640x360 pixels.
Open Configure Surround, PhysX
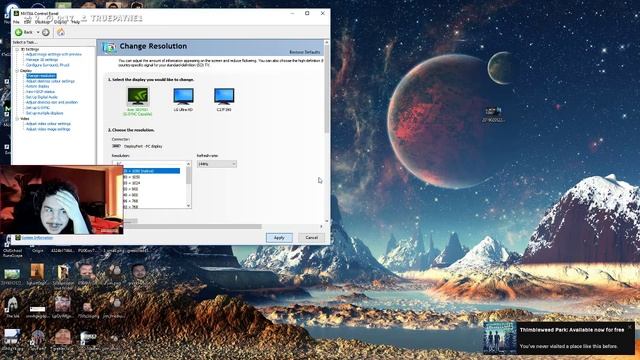[47, 65]
